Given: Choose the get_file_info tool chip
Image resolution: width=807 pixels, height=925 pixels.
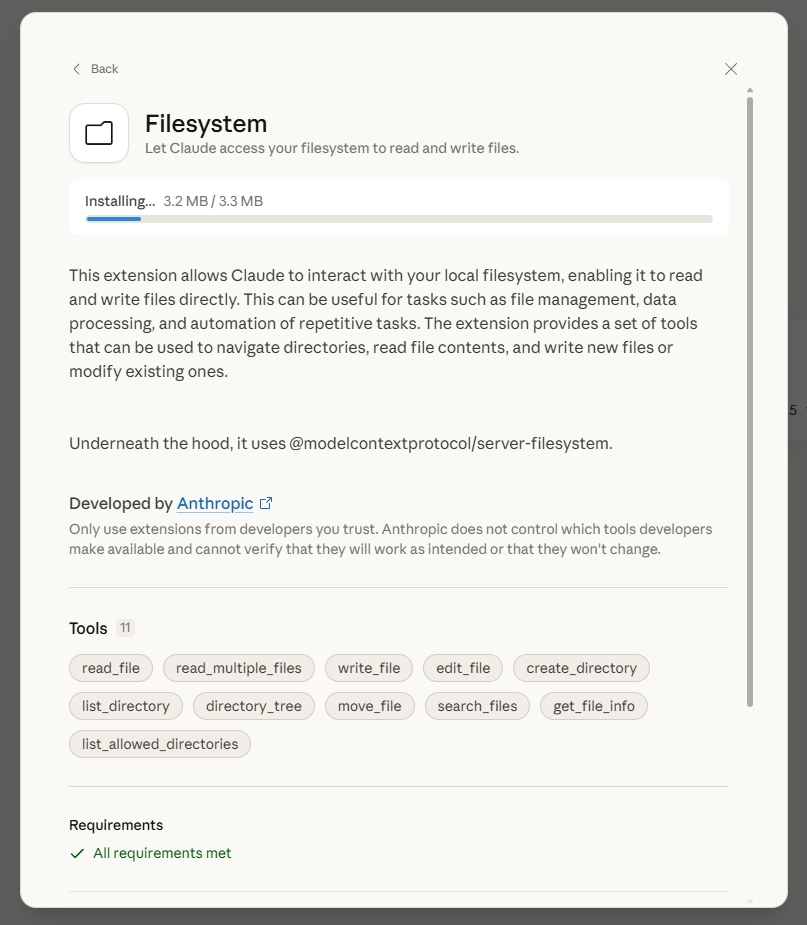Looking at the screenshot, I should [594, 706].
